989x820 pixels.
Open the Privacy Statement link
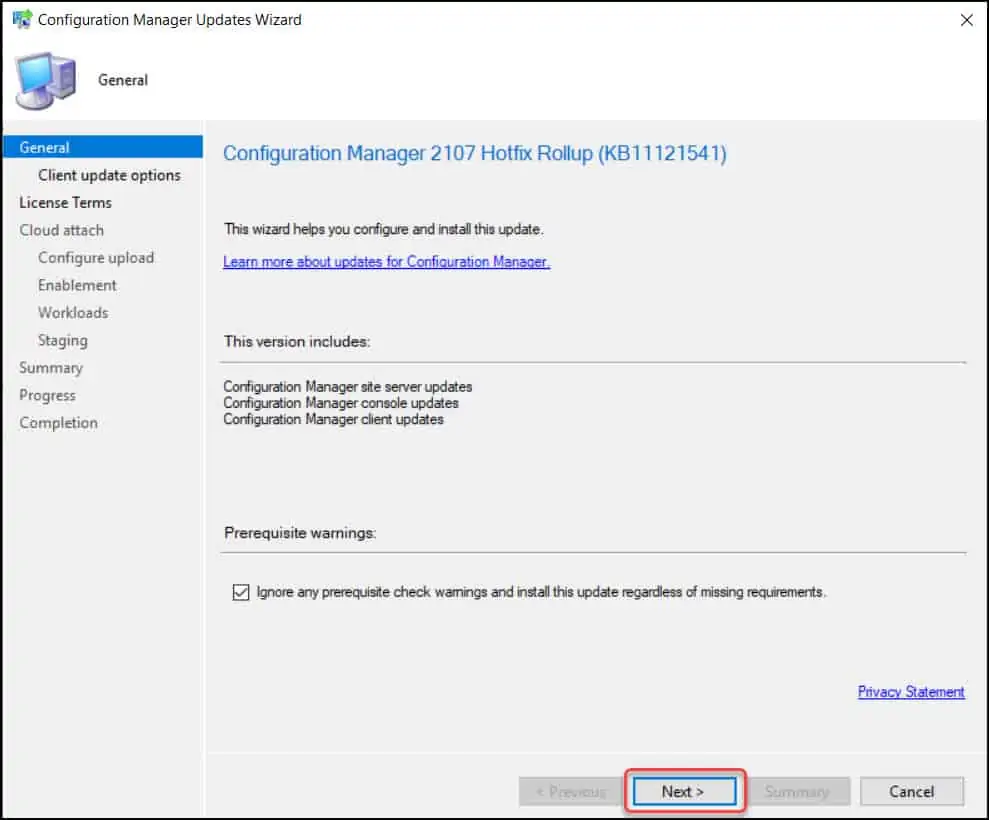point(911,692)
